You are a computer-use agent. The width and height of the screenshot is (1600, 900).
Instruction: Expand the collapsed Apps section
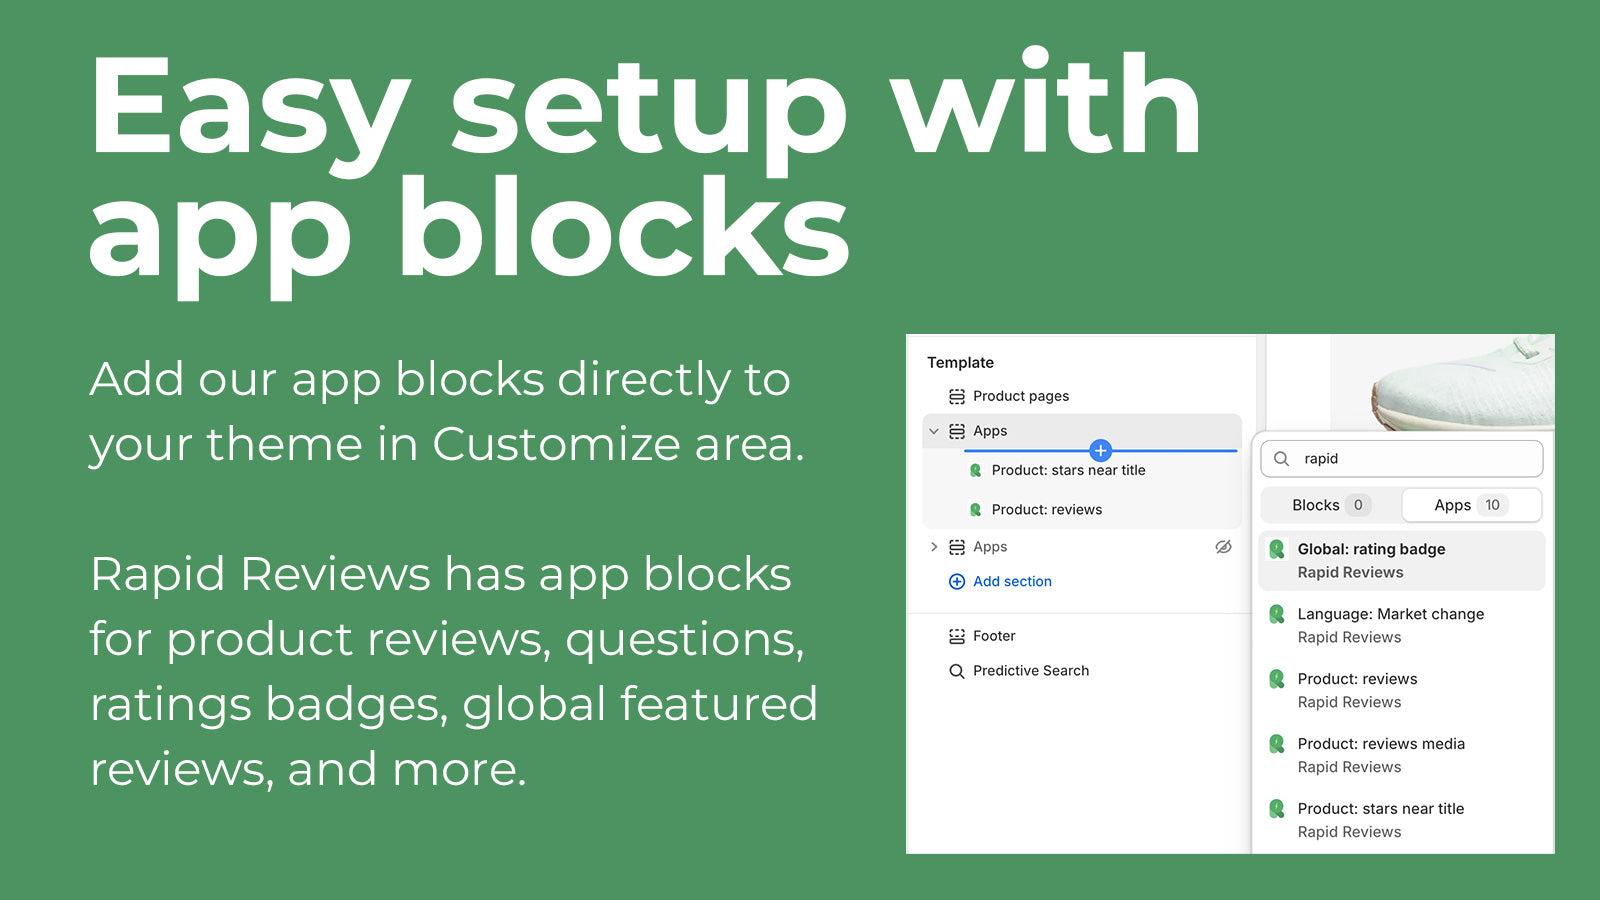(x=934, y=547)
